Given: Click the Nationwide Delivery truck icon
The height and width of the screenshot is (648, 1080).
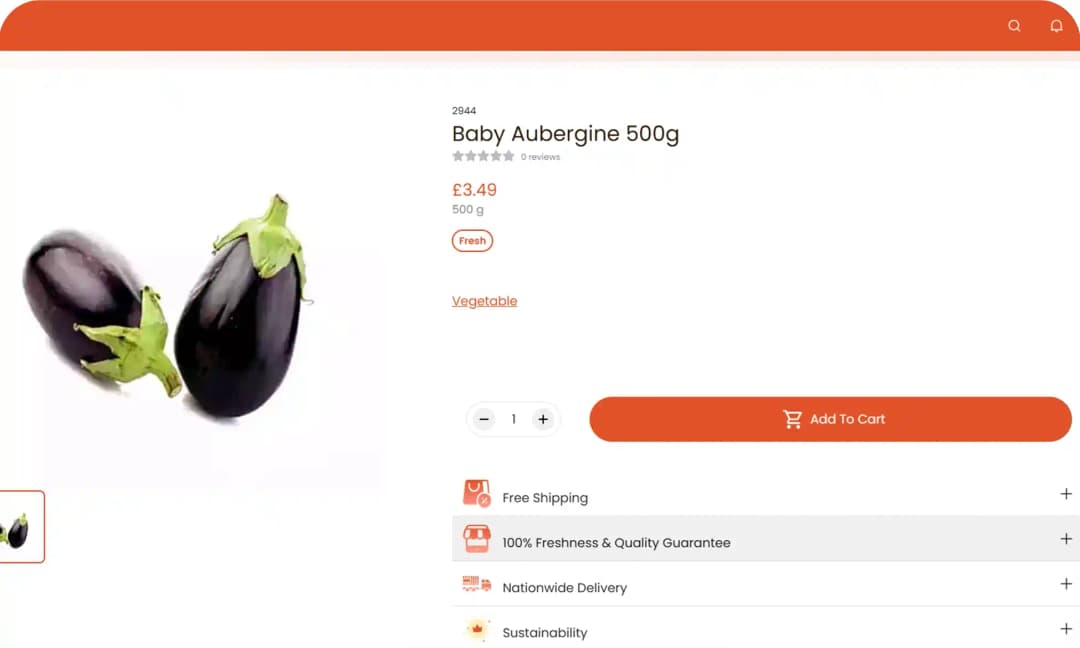Looking at the screenshot, I should pyautogui.click(x=477, y=585).
